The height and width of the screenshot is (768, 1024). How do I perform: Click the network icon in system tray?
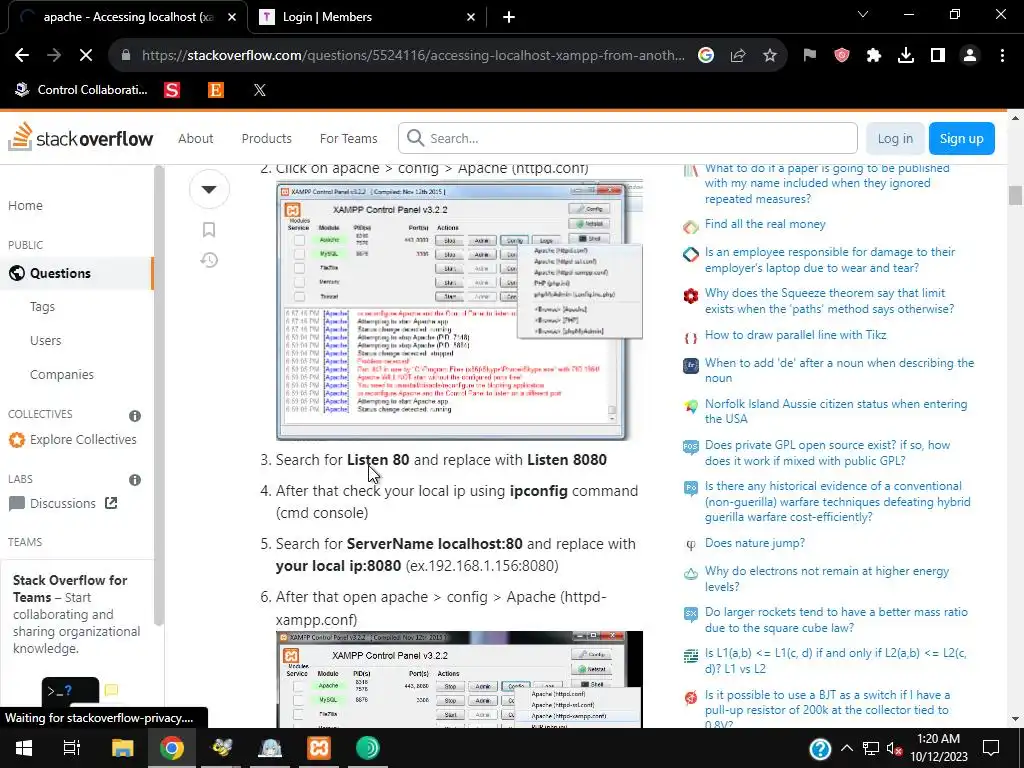coord(871,748)
